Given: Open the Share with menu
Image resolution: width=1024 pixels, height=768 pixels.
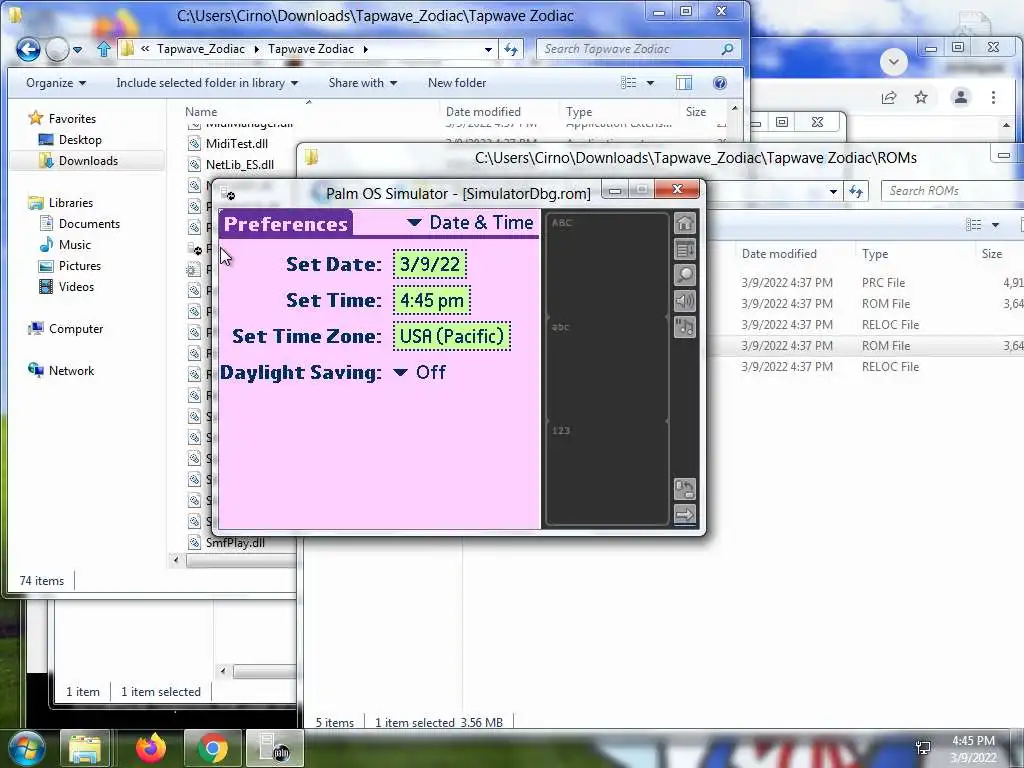Looking at the screenshot, I should tap(362, 83).
